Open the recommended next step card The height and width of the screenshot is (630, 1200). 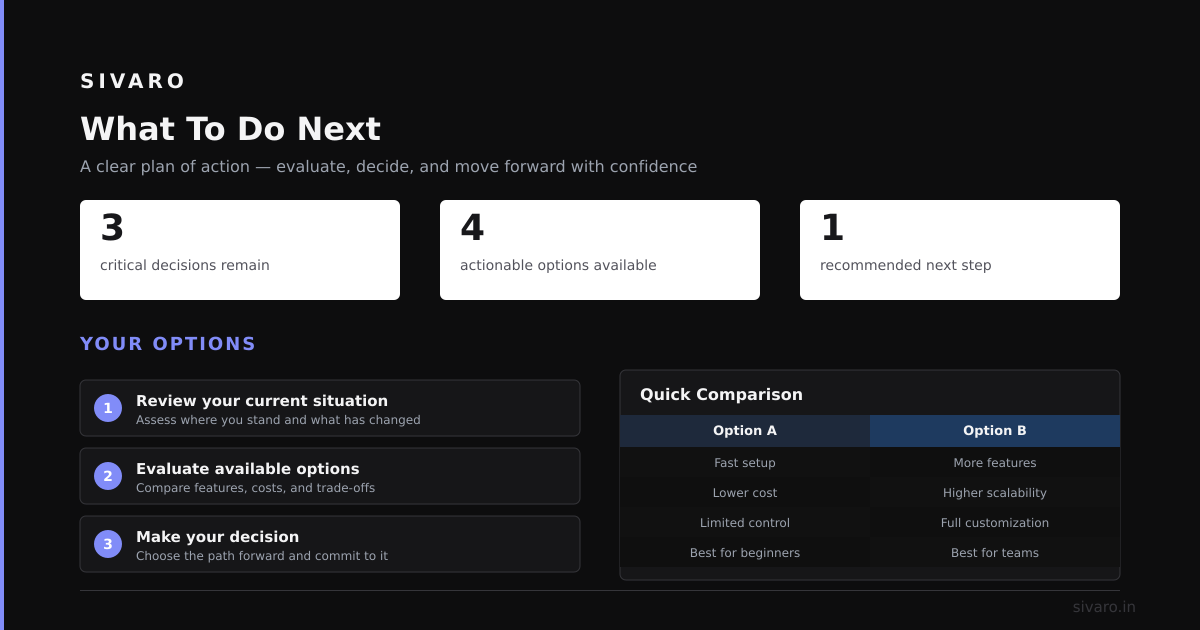pos(960,250)
